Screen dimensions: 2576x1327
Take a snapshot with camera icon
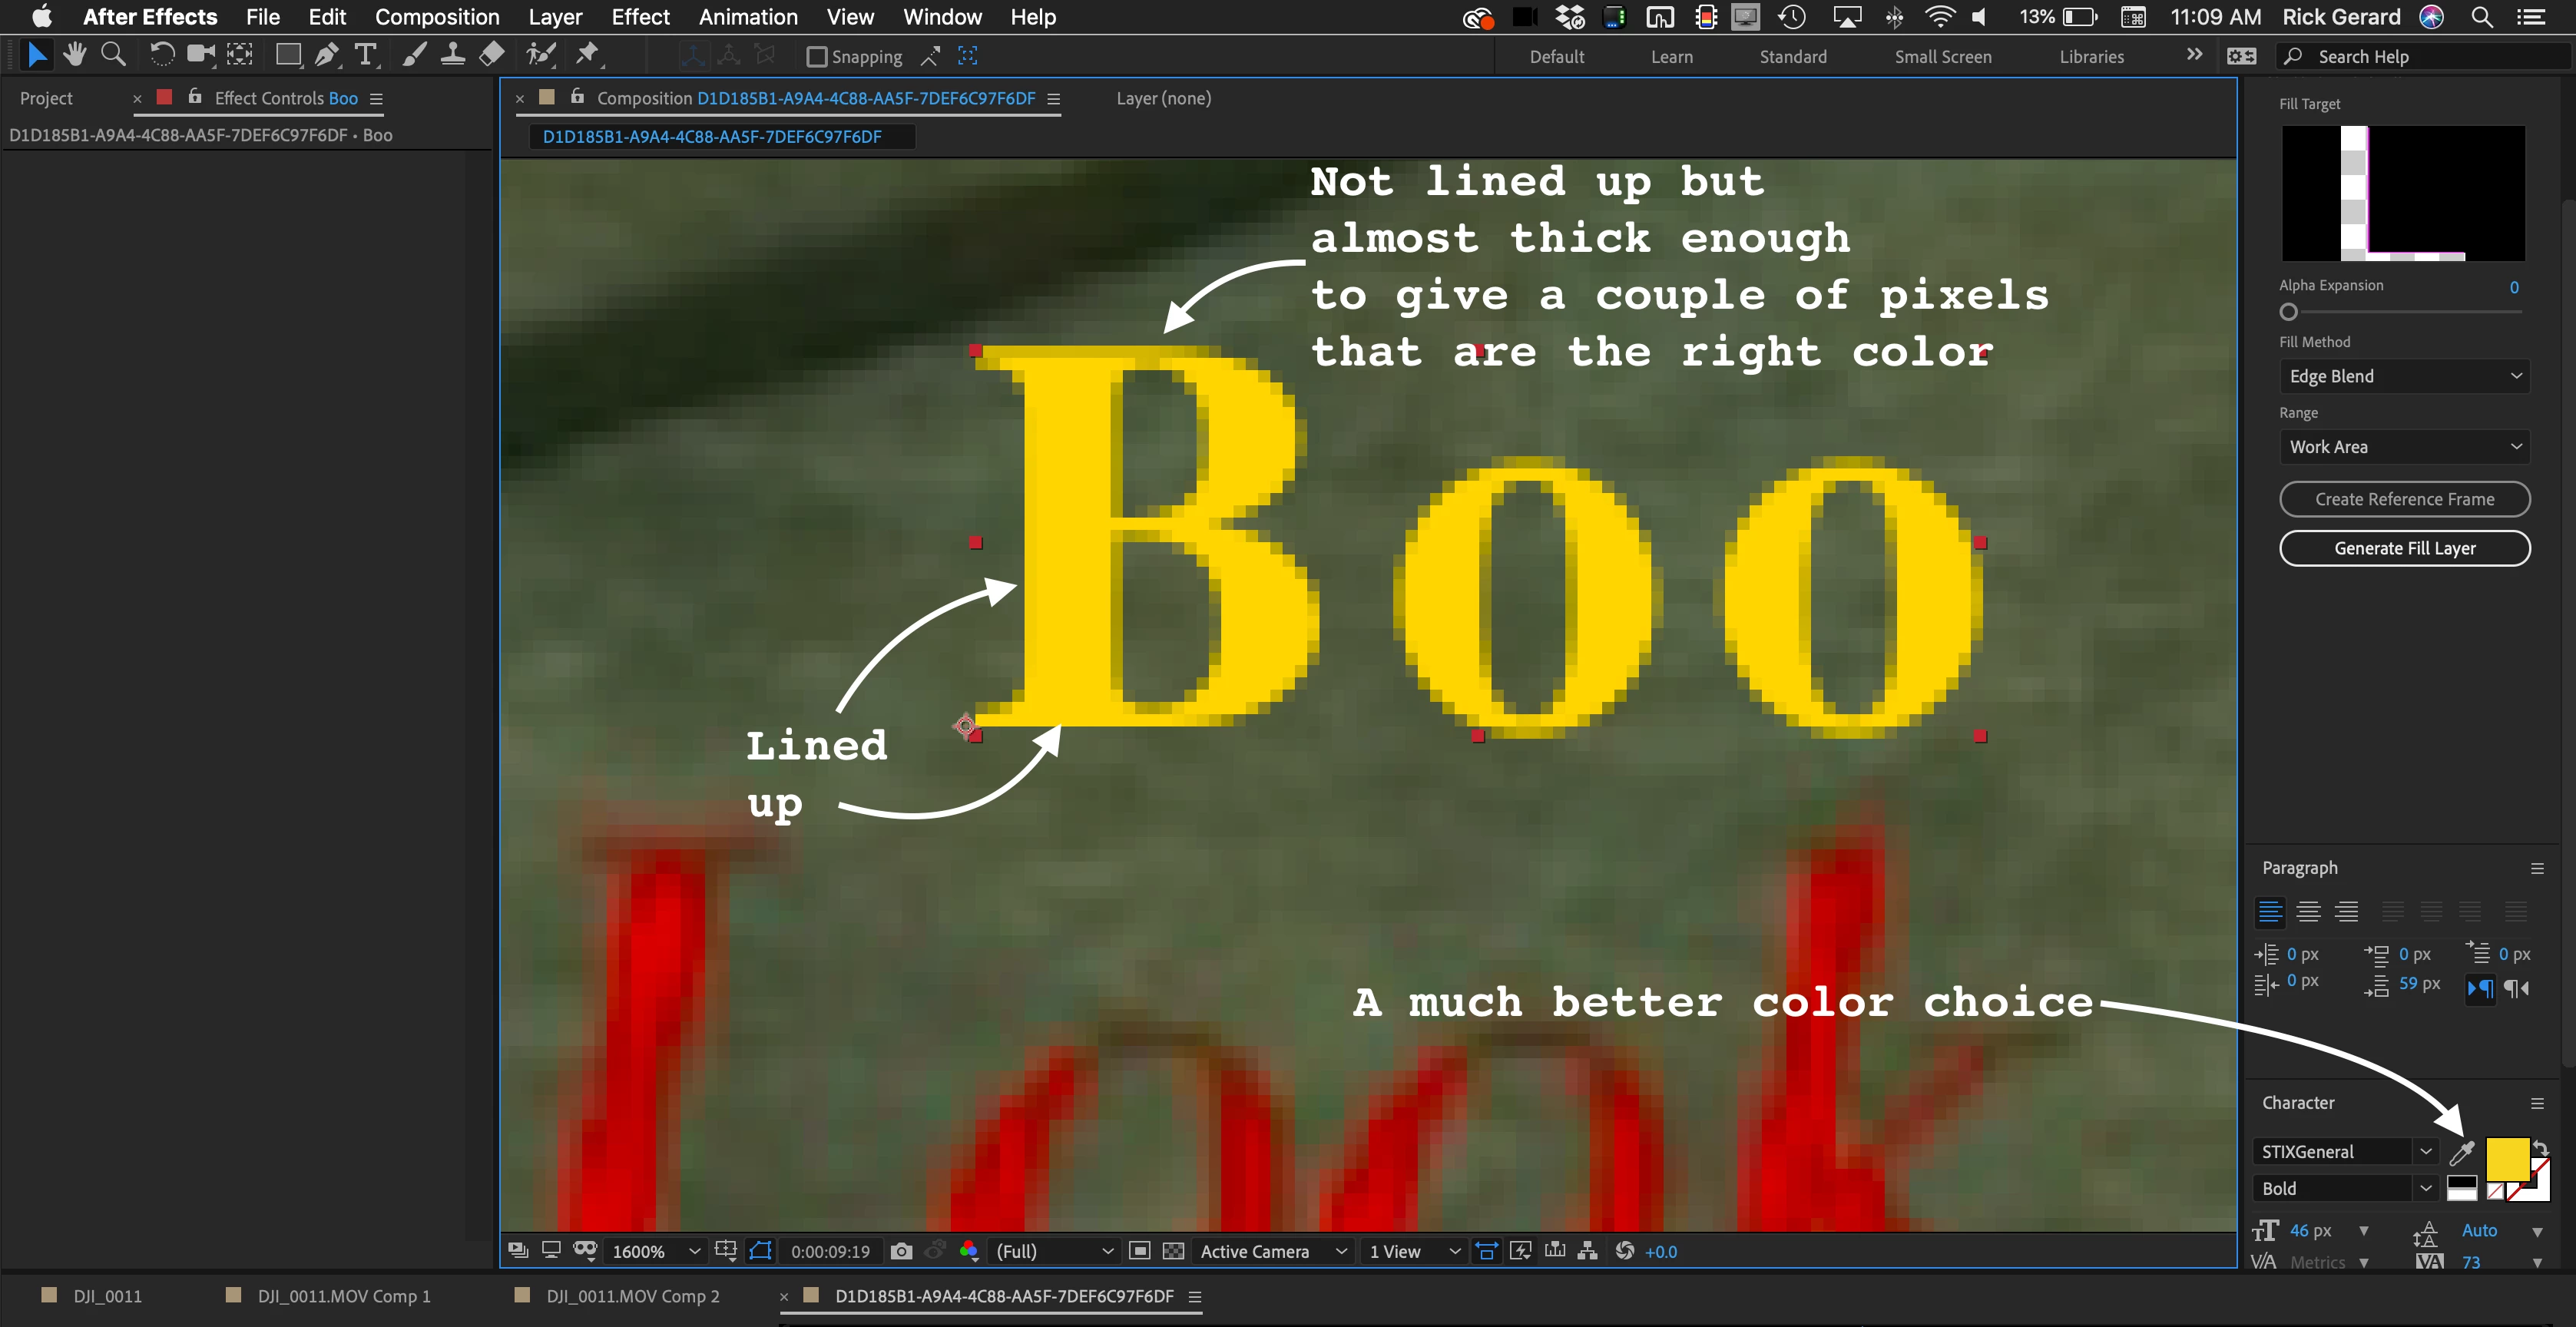pyautogui.click(x=901, y=1251)
